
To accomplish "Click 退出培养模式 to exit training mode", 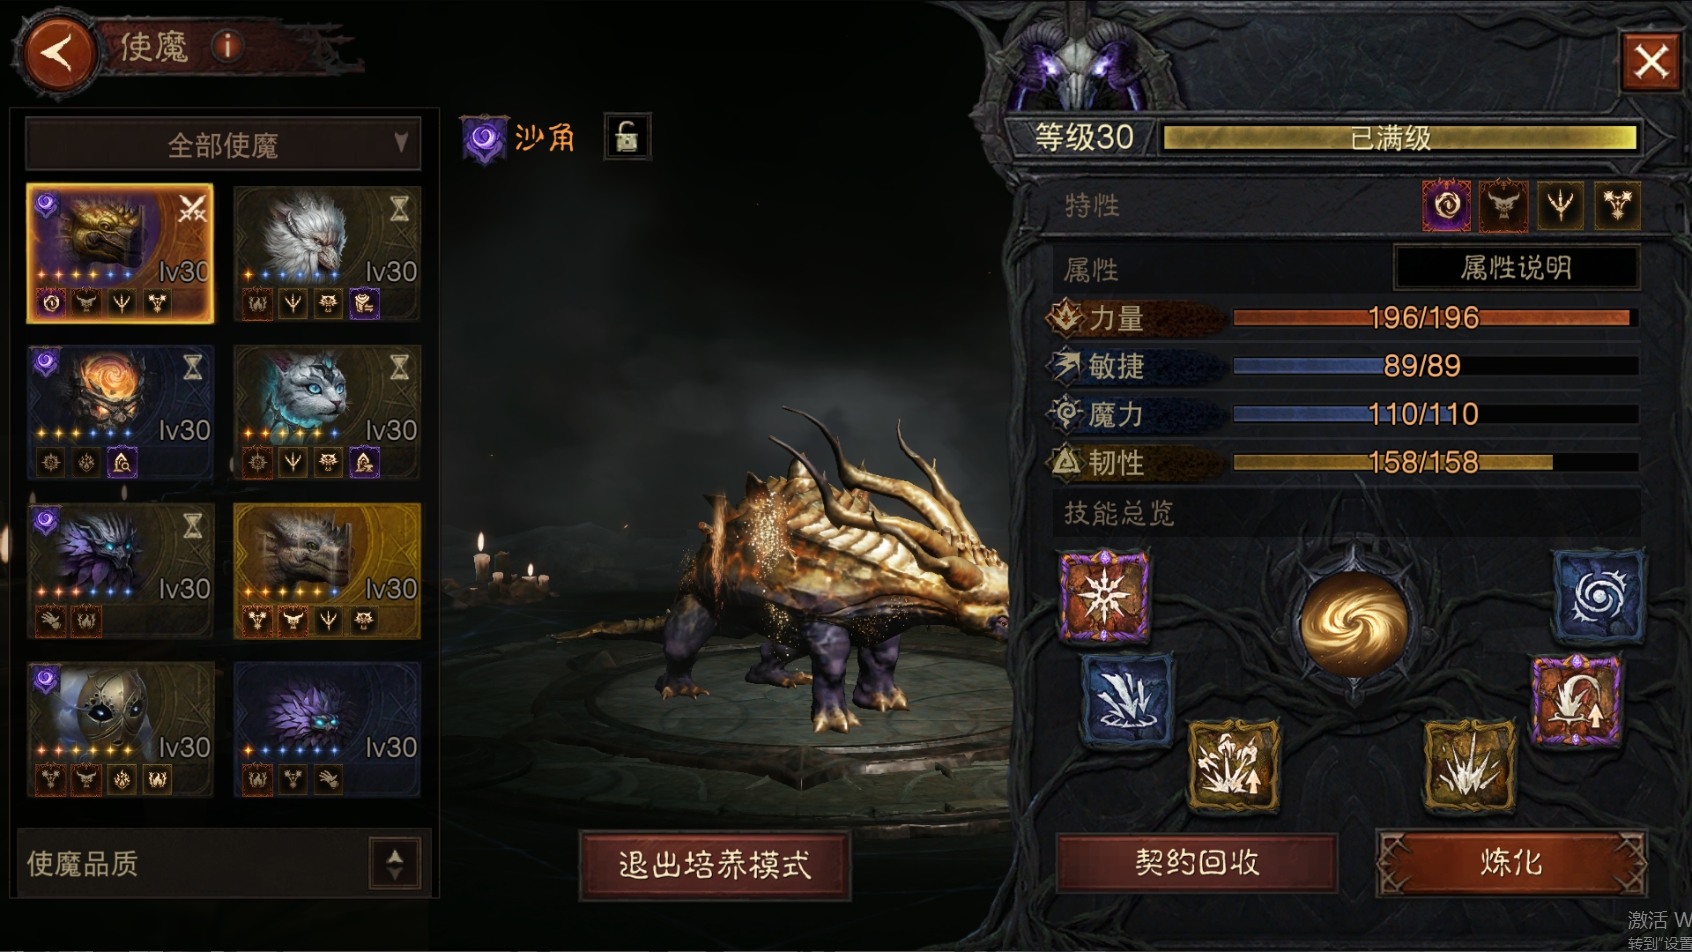I will [715, 864].
